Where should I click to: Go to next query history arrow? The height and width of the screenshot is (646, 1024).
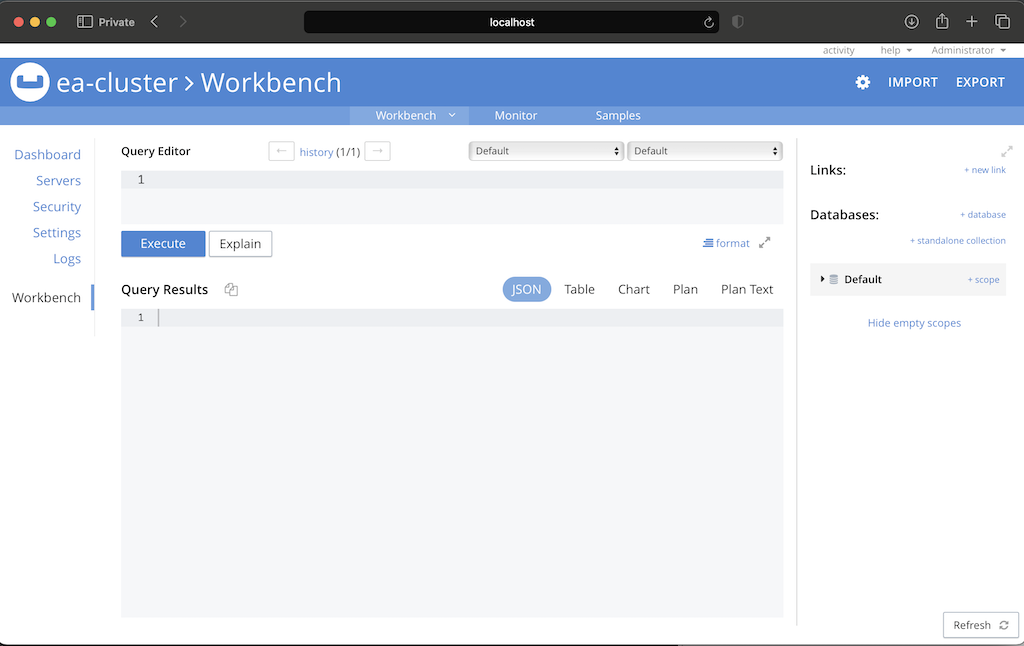[x=377, y=151]
